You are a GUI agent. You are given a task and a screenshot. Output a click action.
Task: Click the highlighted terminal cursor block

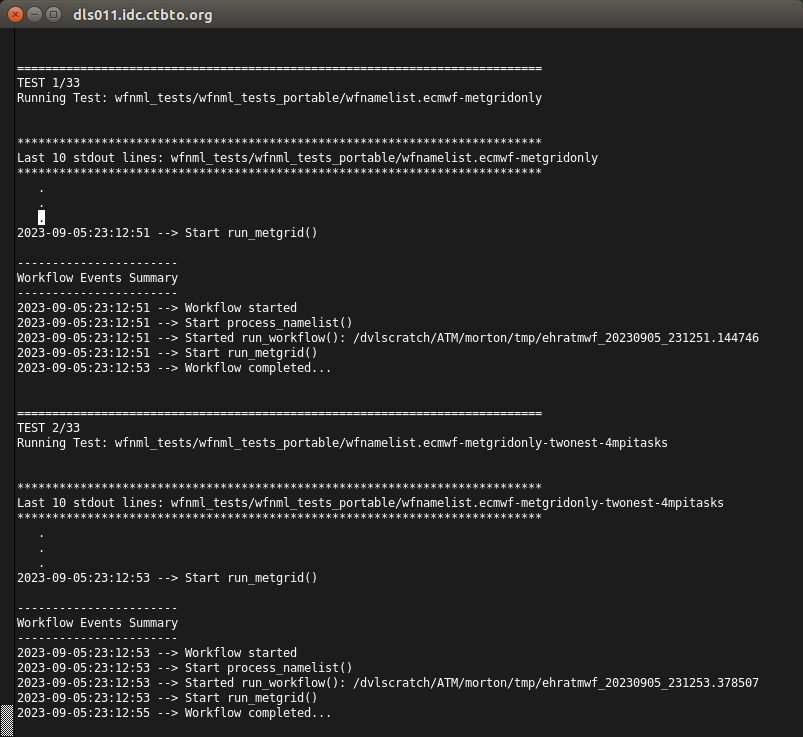(x=41, y=217)
